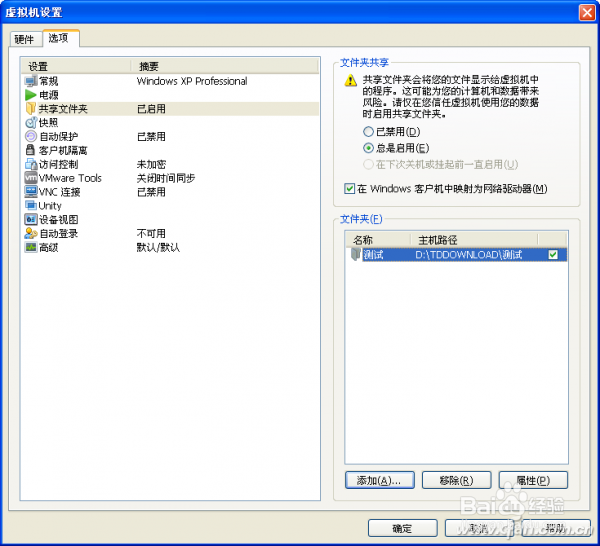The width and height of the screenshot is (600, 546).
Task: Select the 总是启用(E) radio button
Action: click(368, 148)
